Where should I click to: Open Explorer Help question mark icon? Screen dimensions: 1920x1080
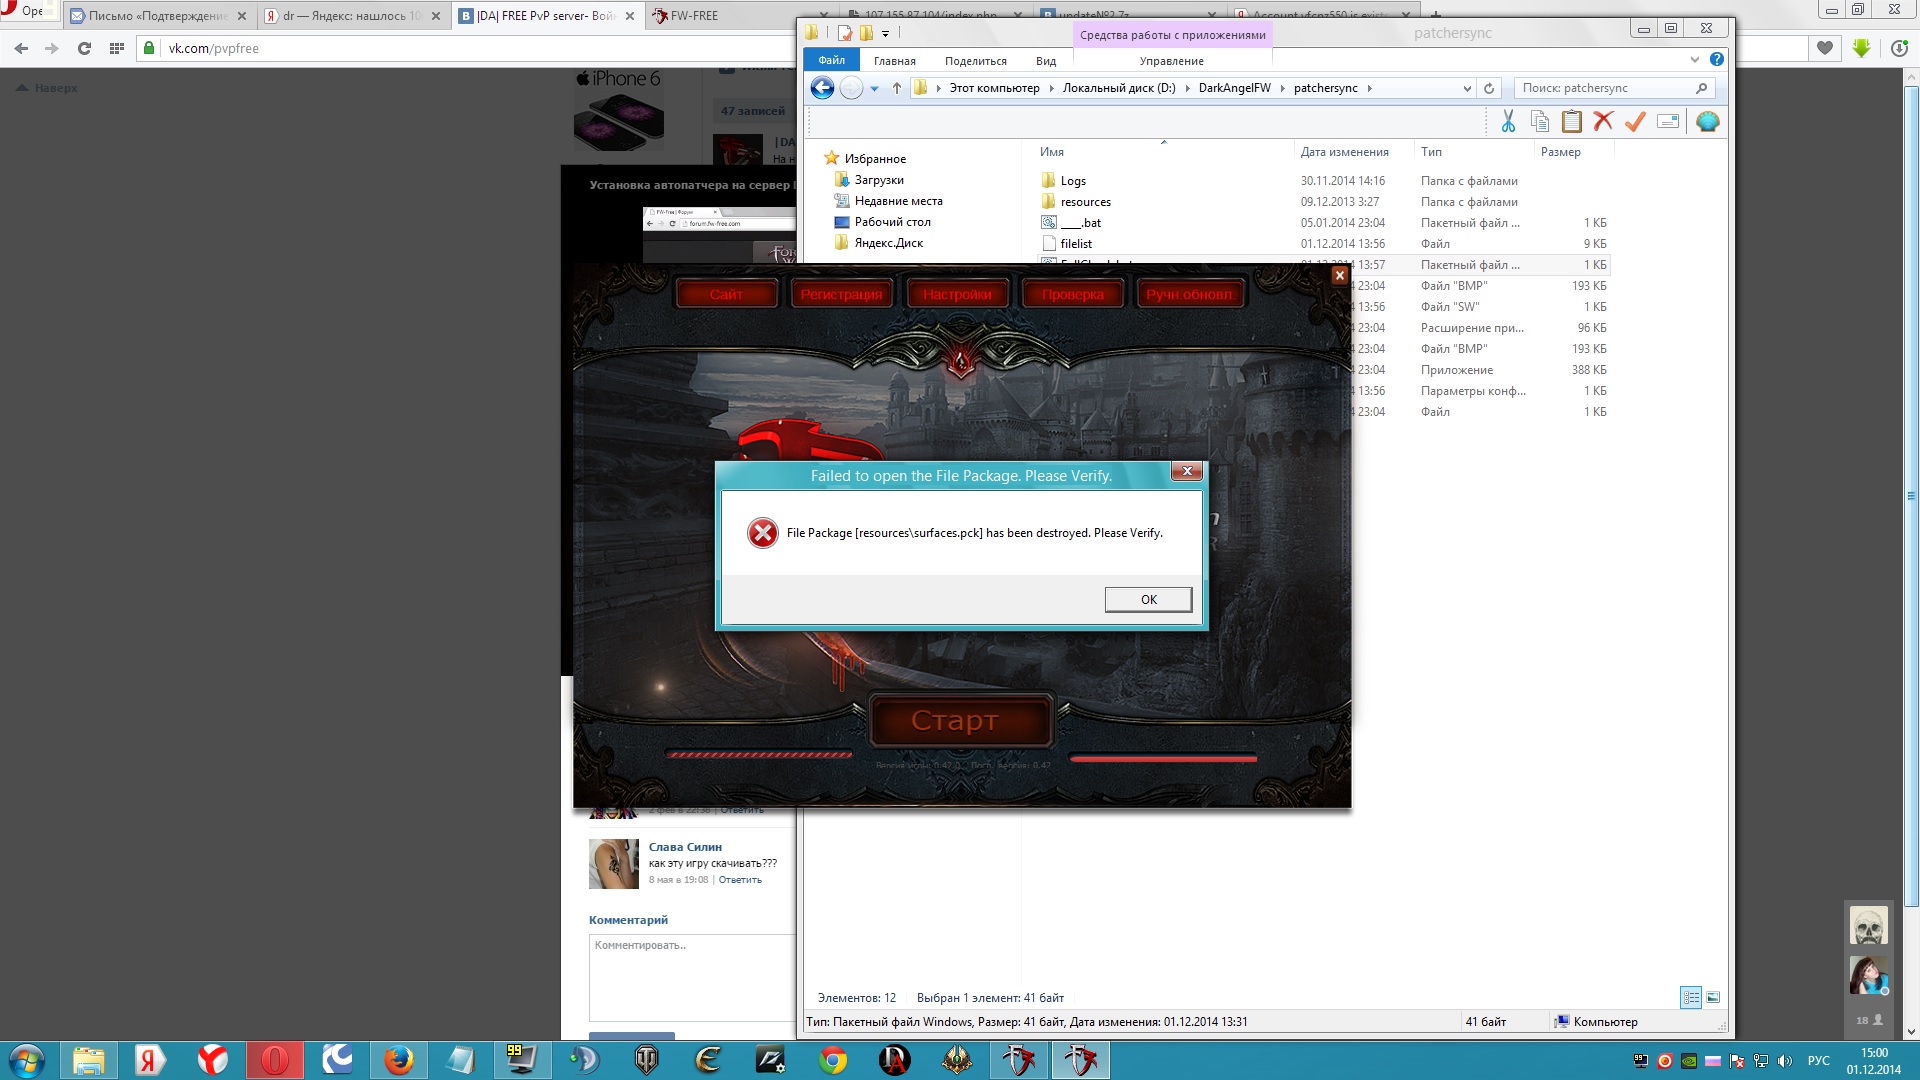coord(1717,60)
